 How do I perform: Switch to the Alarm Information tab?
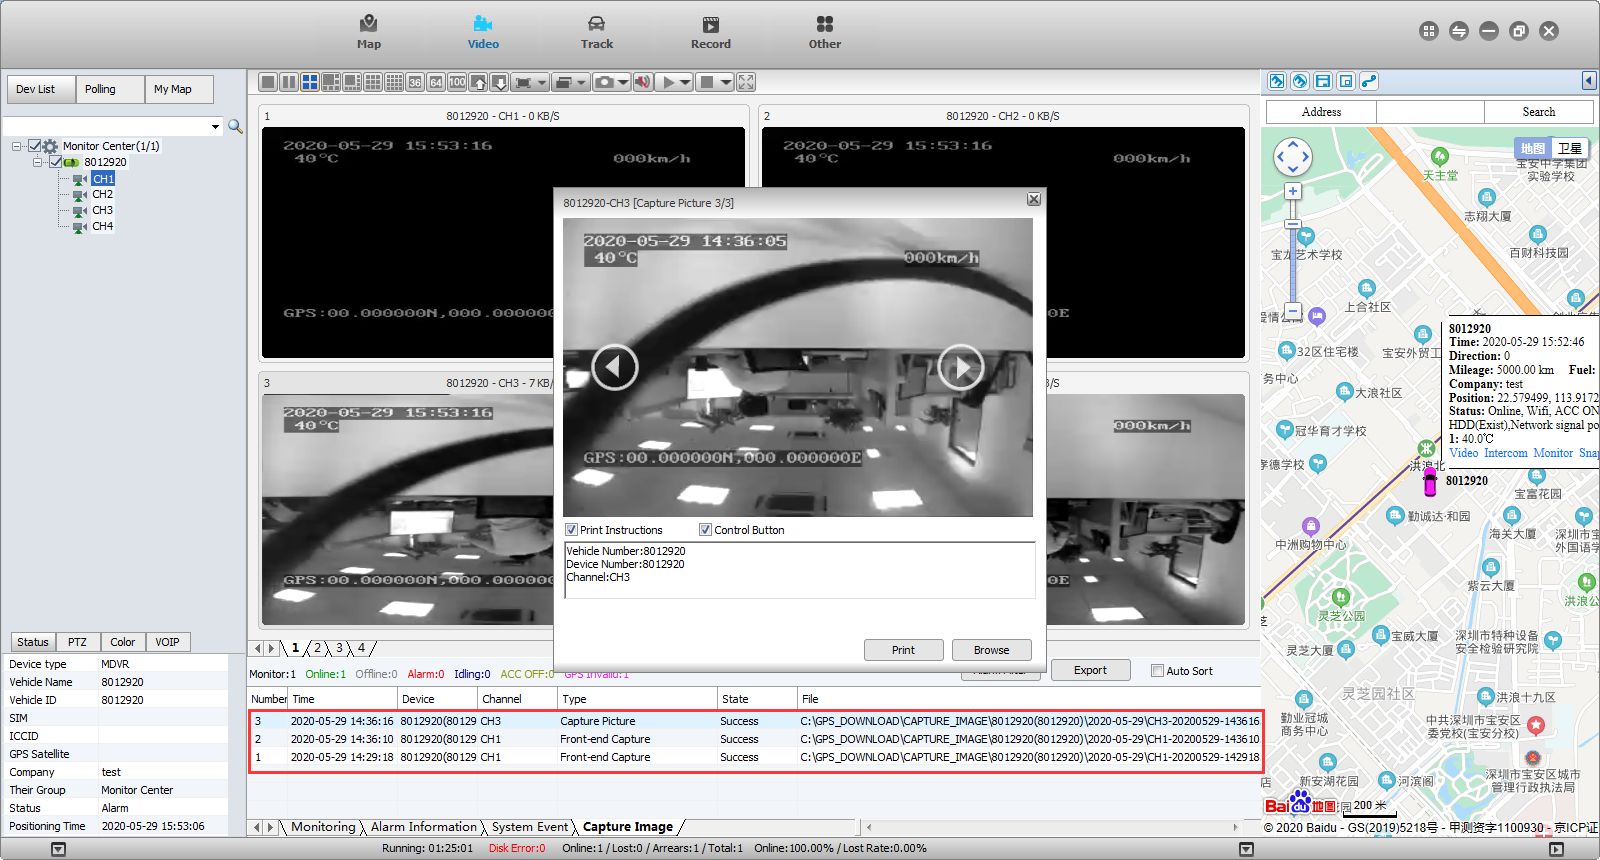424,827
